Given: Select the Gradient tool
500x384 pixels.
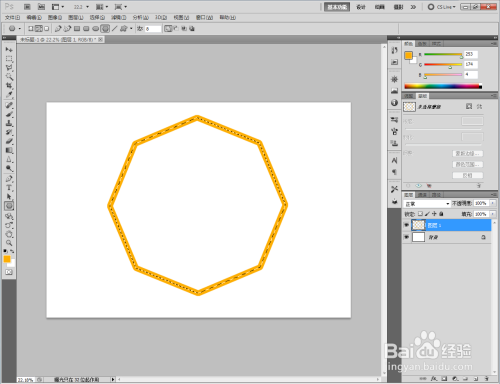Looking at the screenshot, I should (9, 150).
